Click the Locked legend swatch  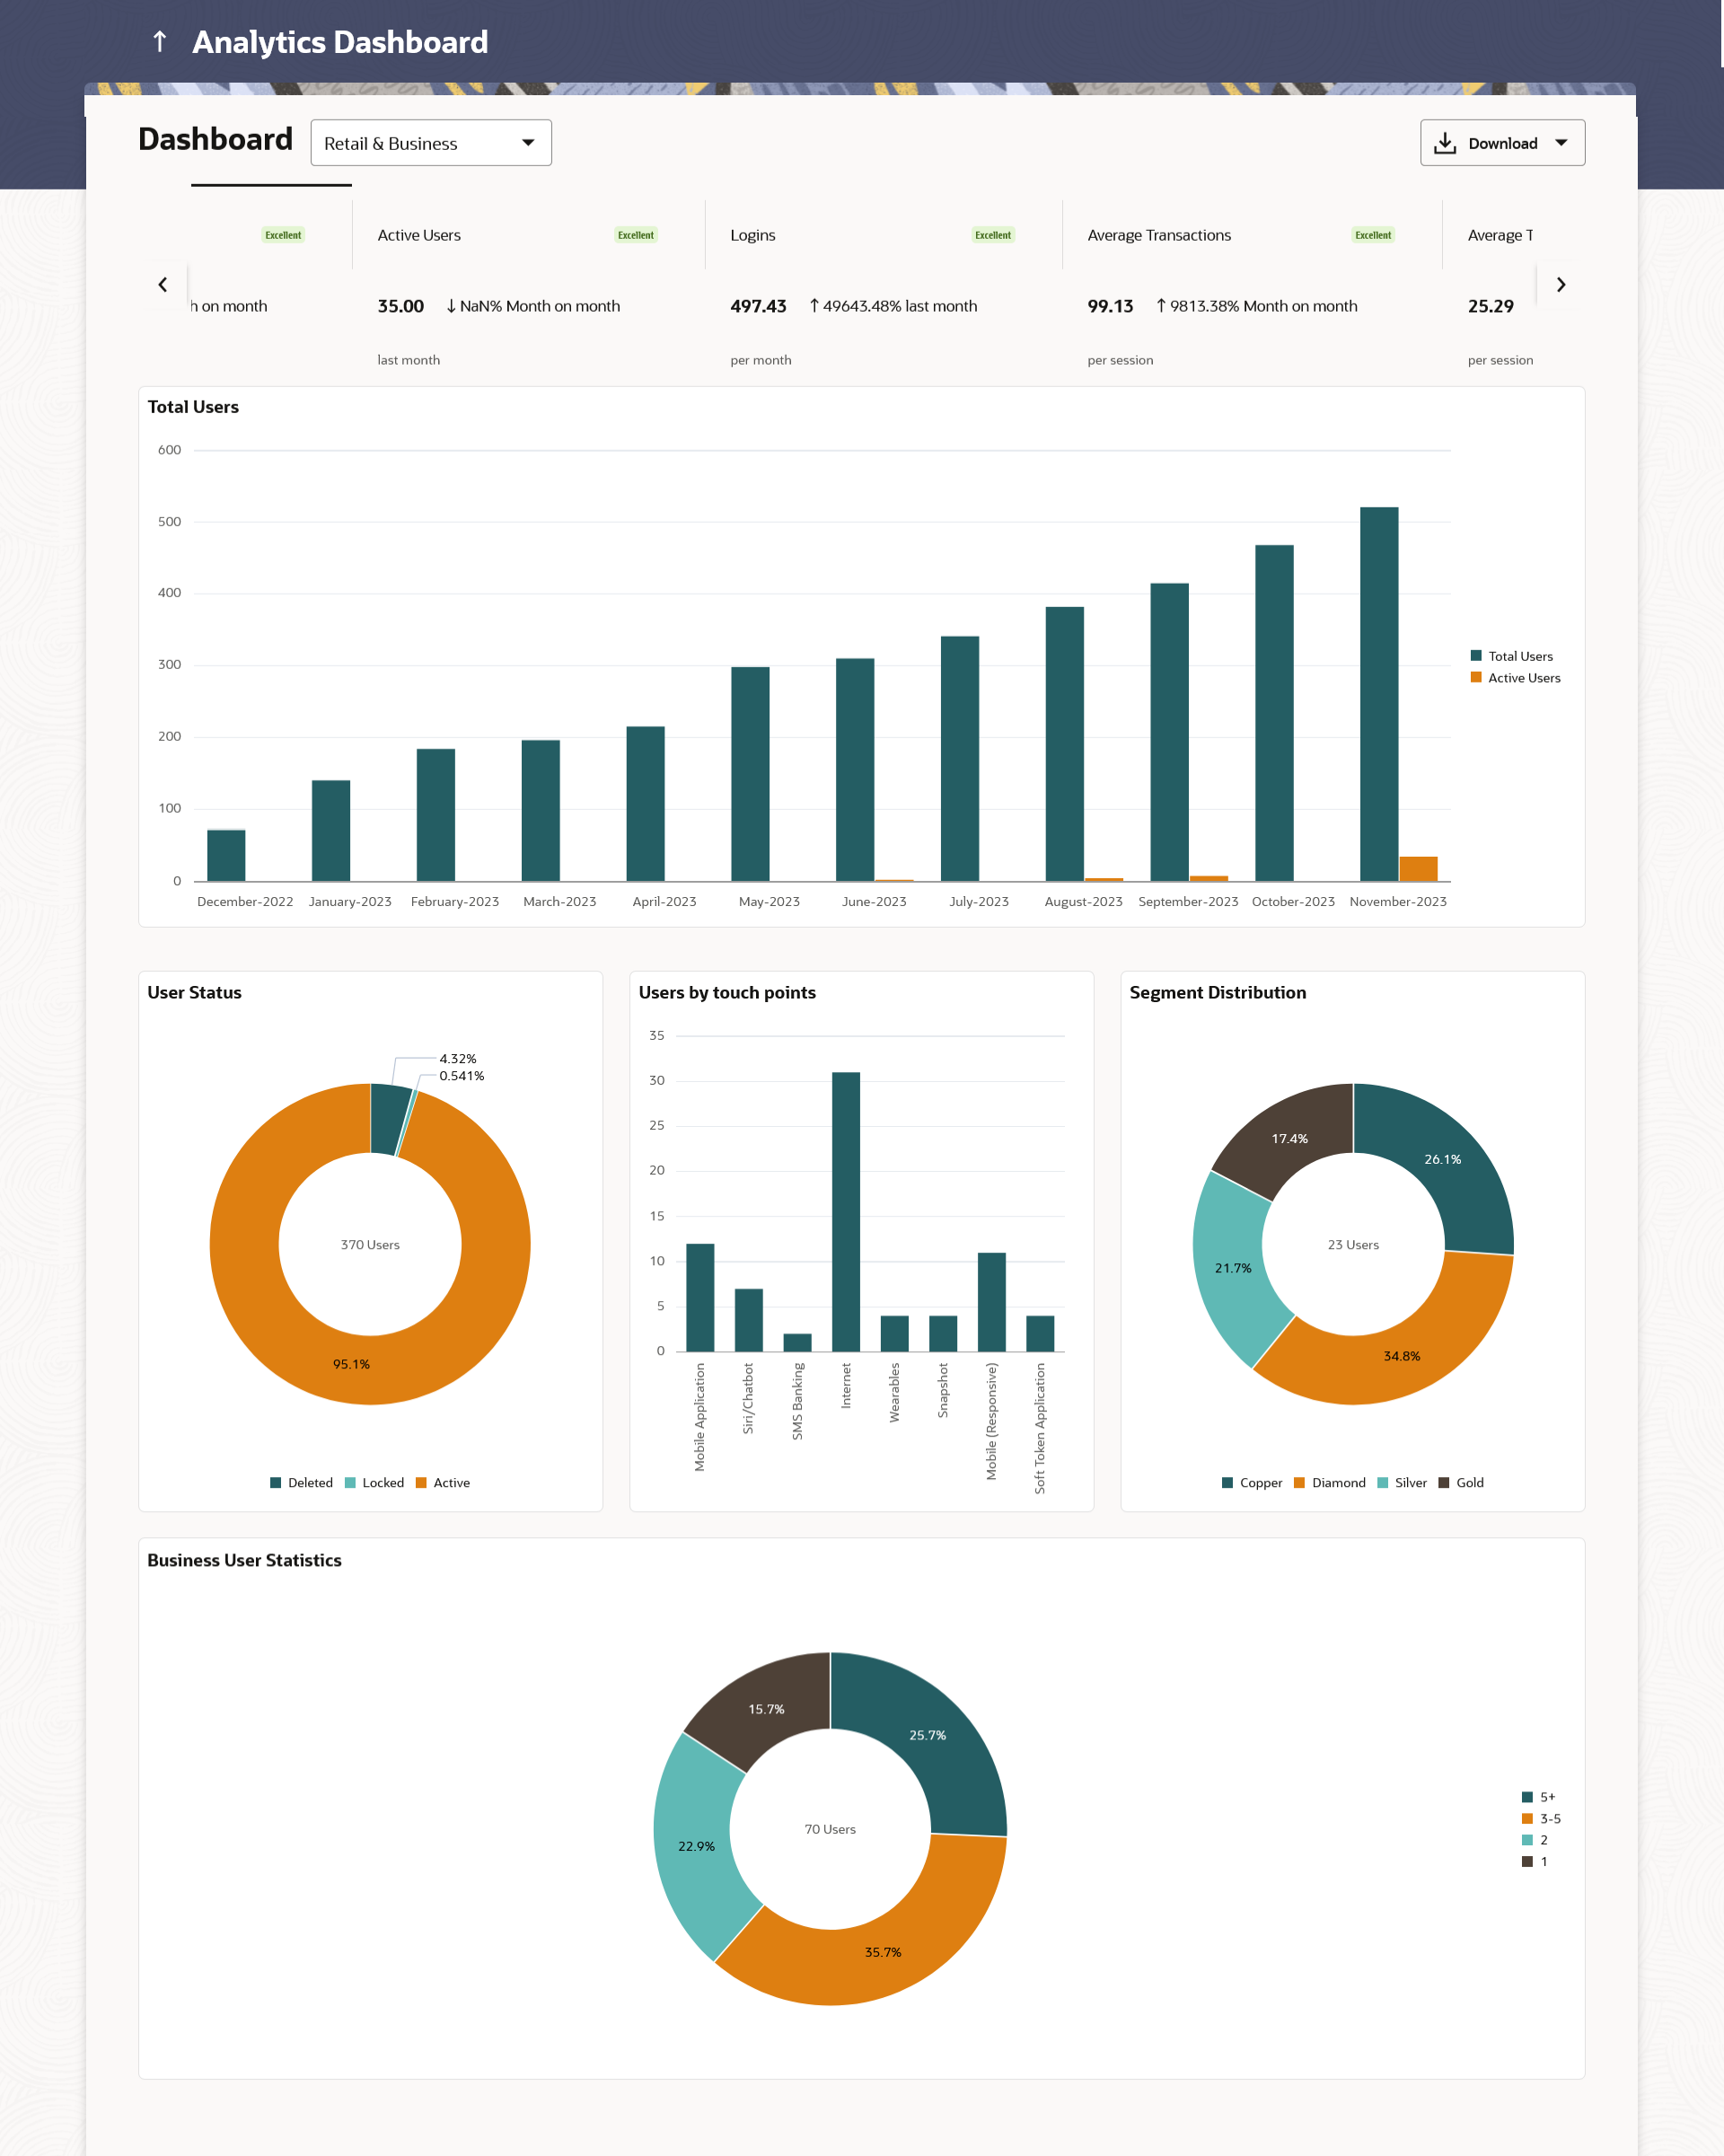[351, 1483]
